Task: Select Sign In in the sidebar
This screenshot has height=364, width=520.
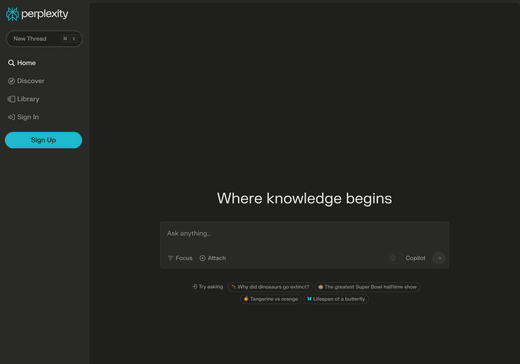Action: (23, 117)
